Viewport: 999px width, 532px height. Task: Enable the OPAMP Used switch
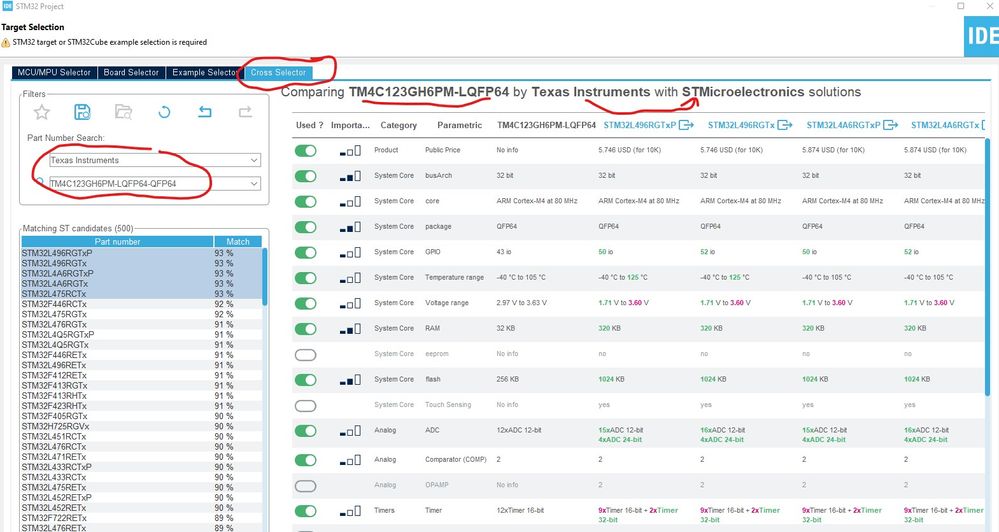point(306,485)
